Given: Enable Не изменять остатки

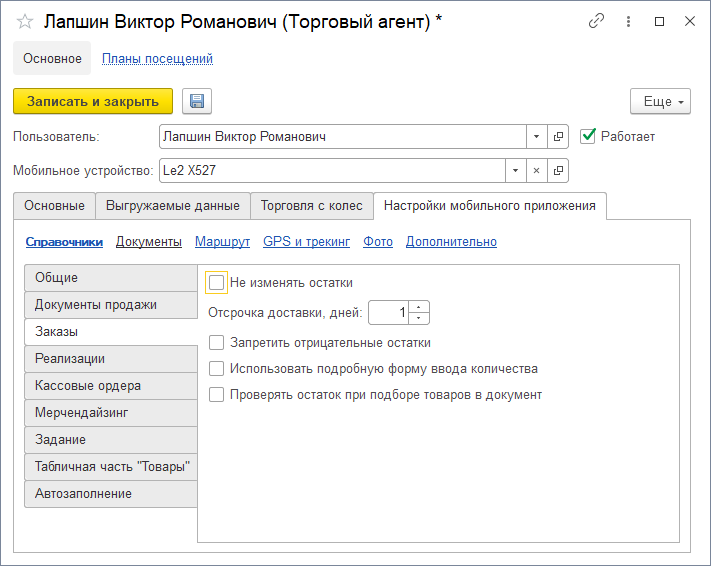Looking at the screenshot, I should click(x=216, y=283).
